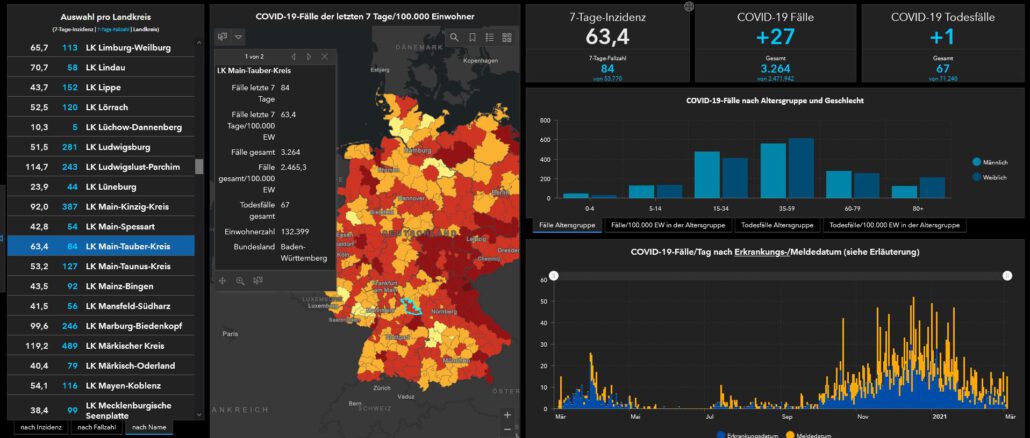Select LK Main-Kinzig-Kreis row

point(101,206)
